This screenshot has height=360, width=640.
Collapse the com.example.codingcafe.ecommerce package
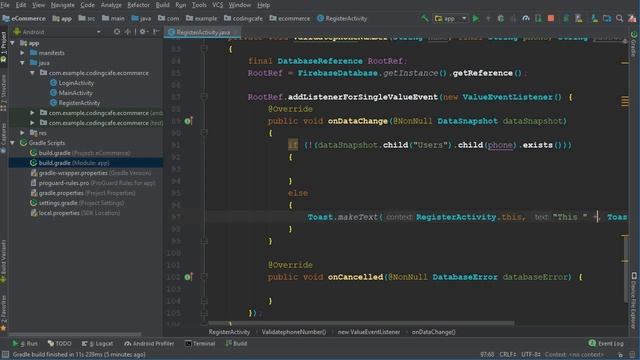pos(32,73)
